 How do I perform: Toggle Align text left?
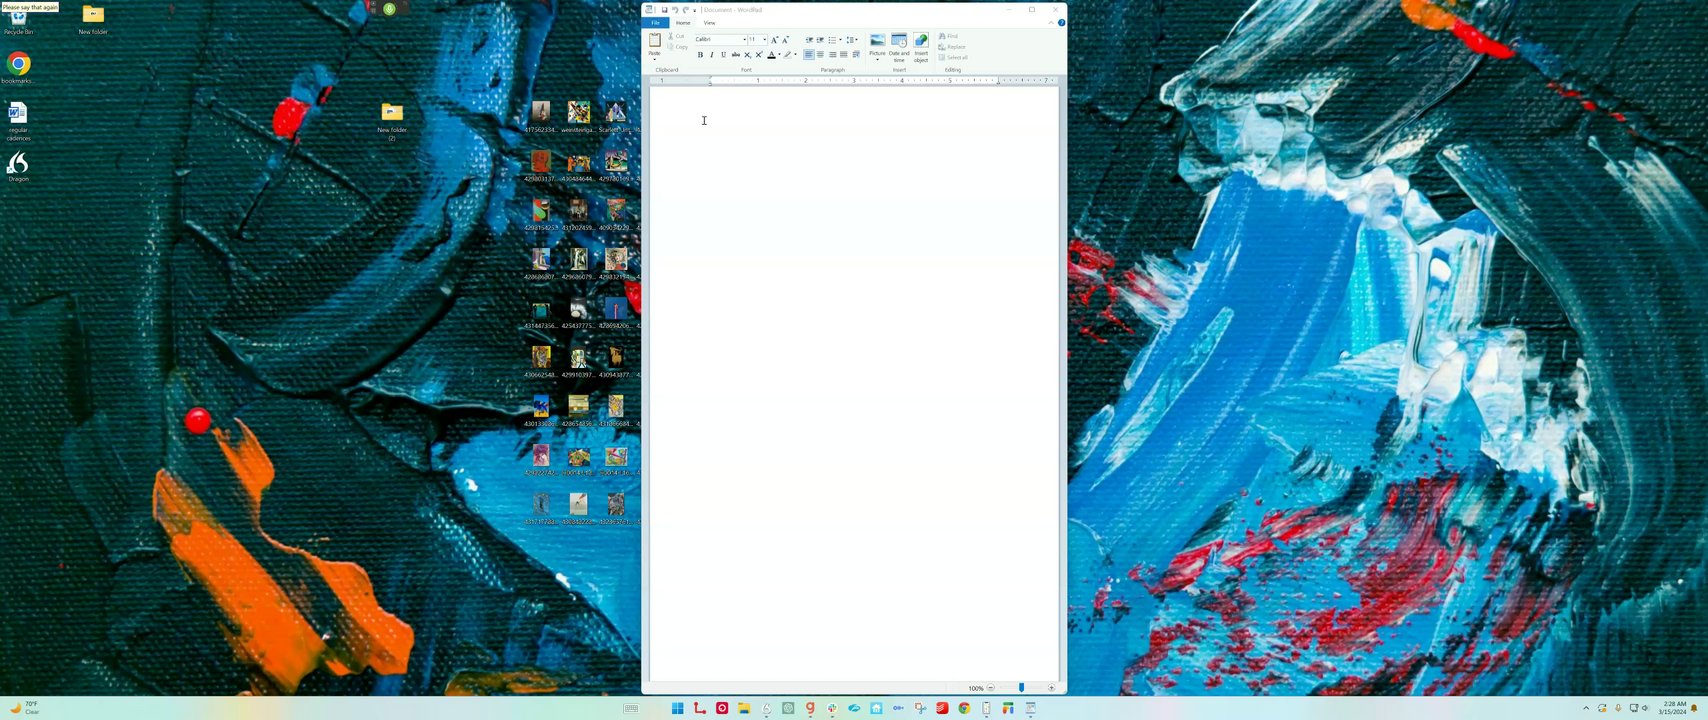[x=809, y=54]
